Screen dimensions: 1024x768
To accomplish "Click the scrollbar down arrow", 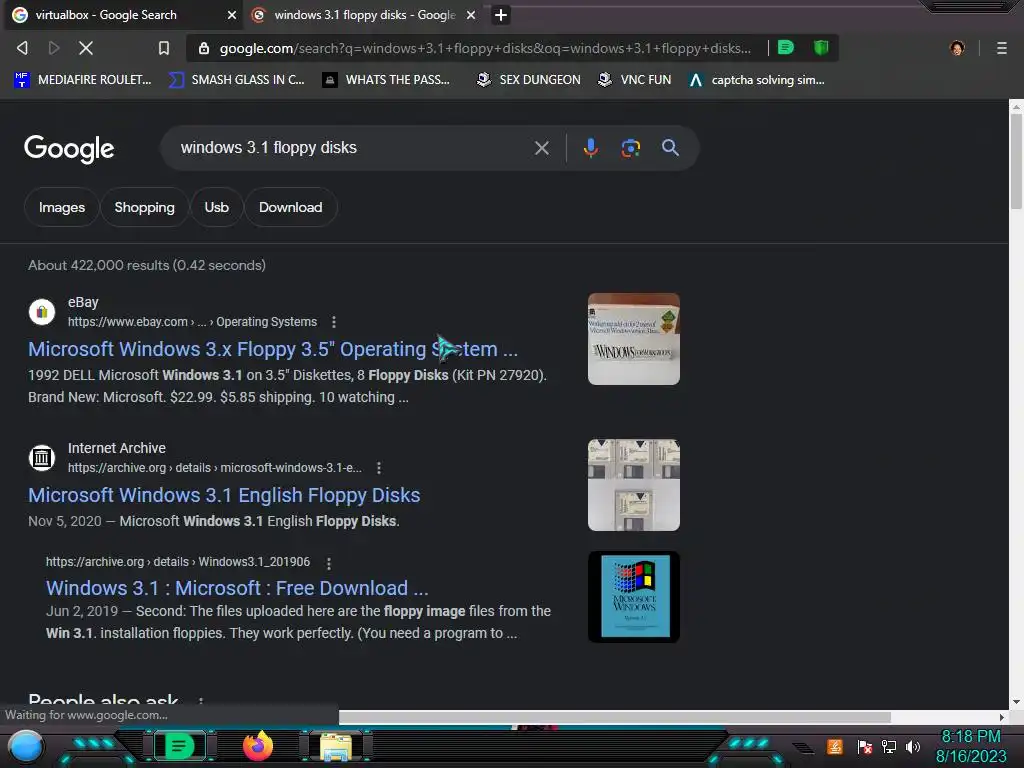I will (1016, 702).
